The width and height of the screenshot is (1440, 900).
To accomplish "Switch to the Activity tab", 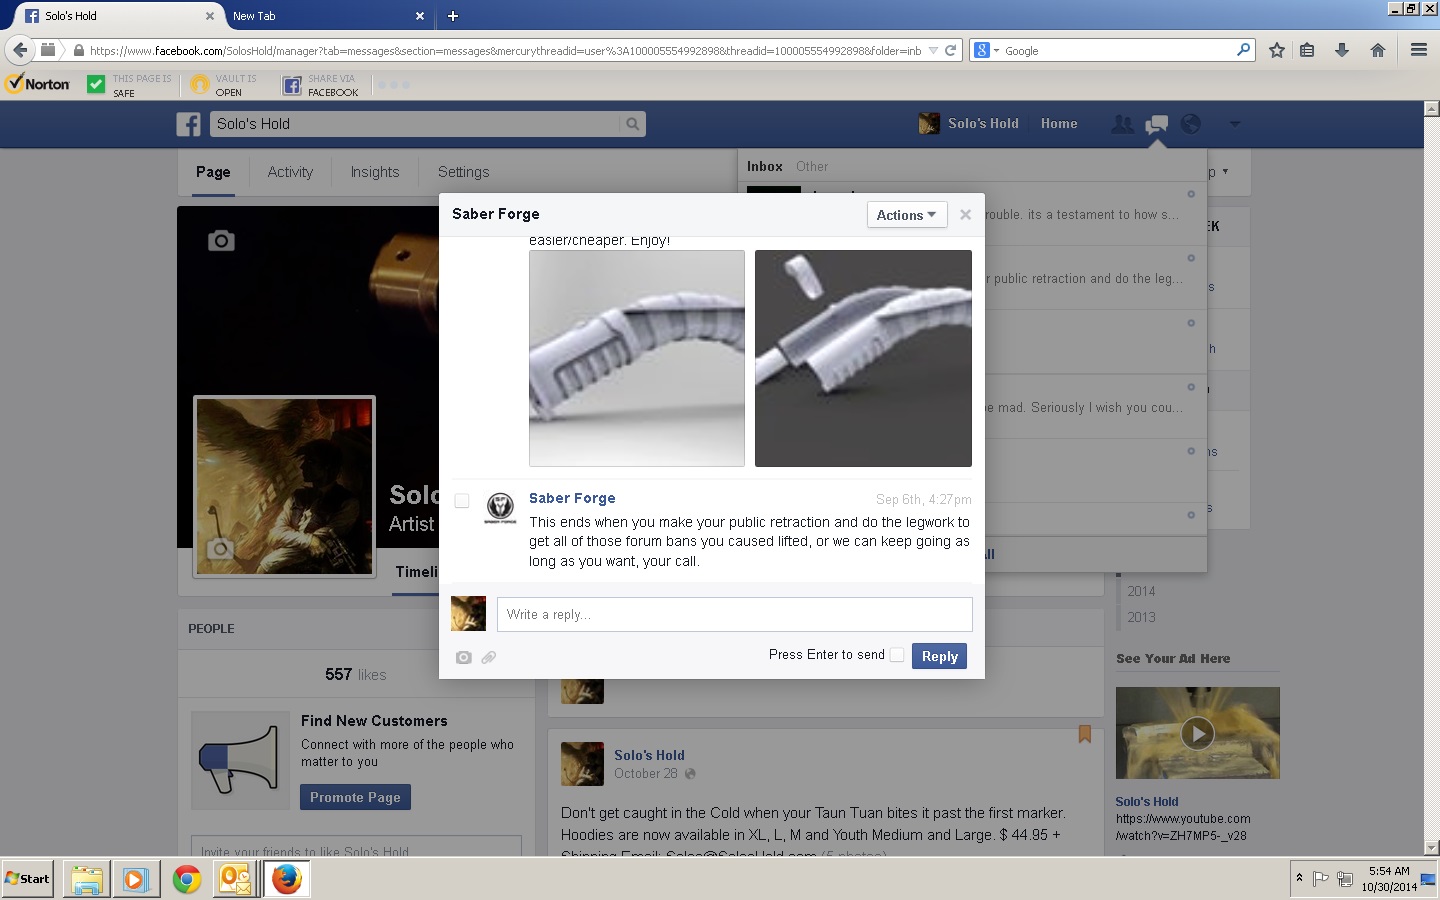I will 290,172.
